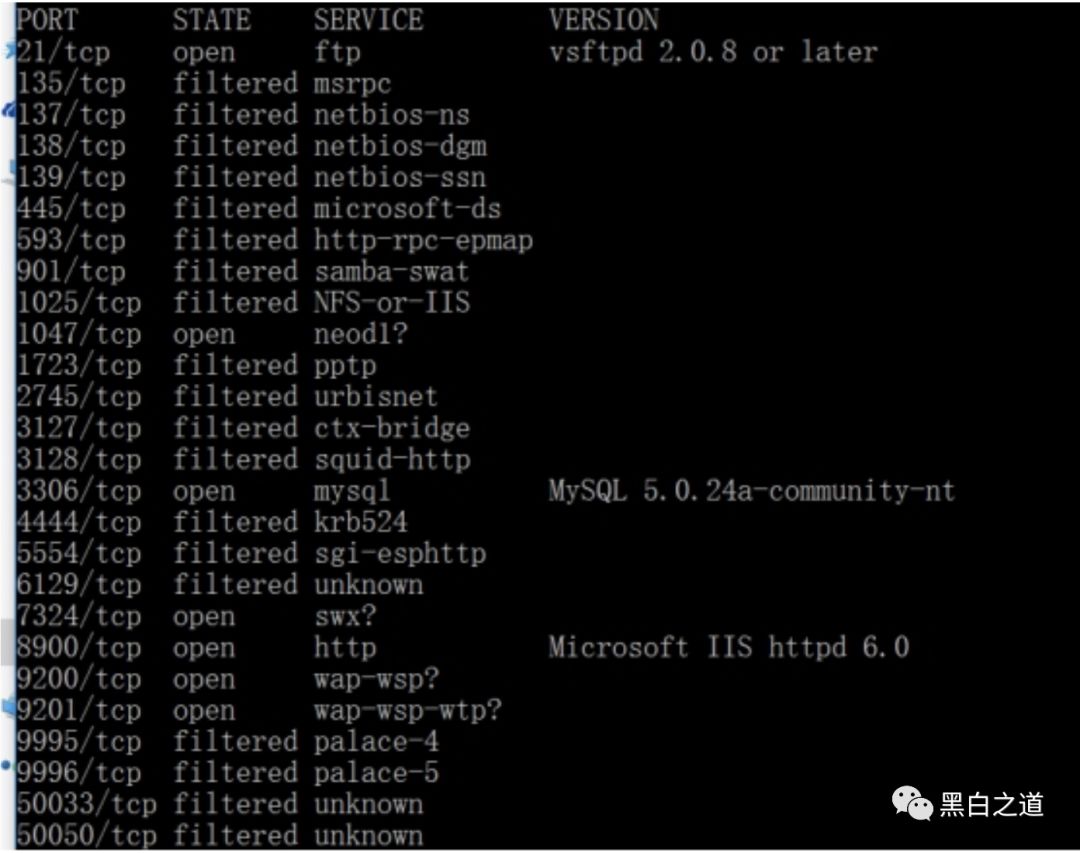Click the Microsoft IIS httpd 6.0 text
This screenshot has width=1080, height=853.
pos(728,647)
